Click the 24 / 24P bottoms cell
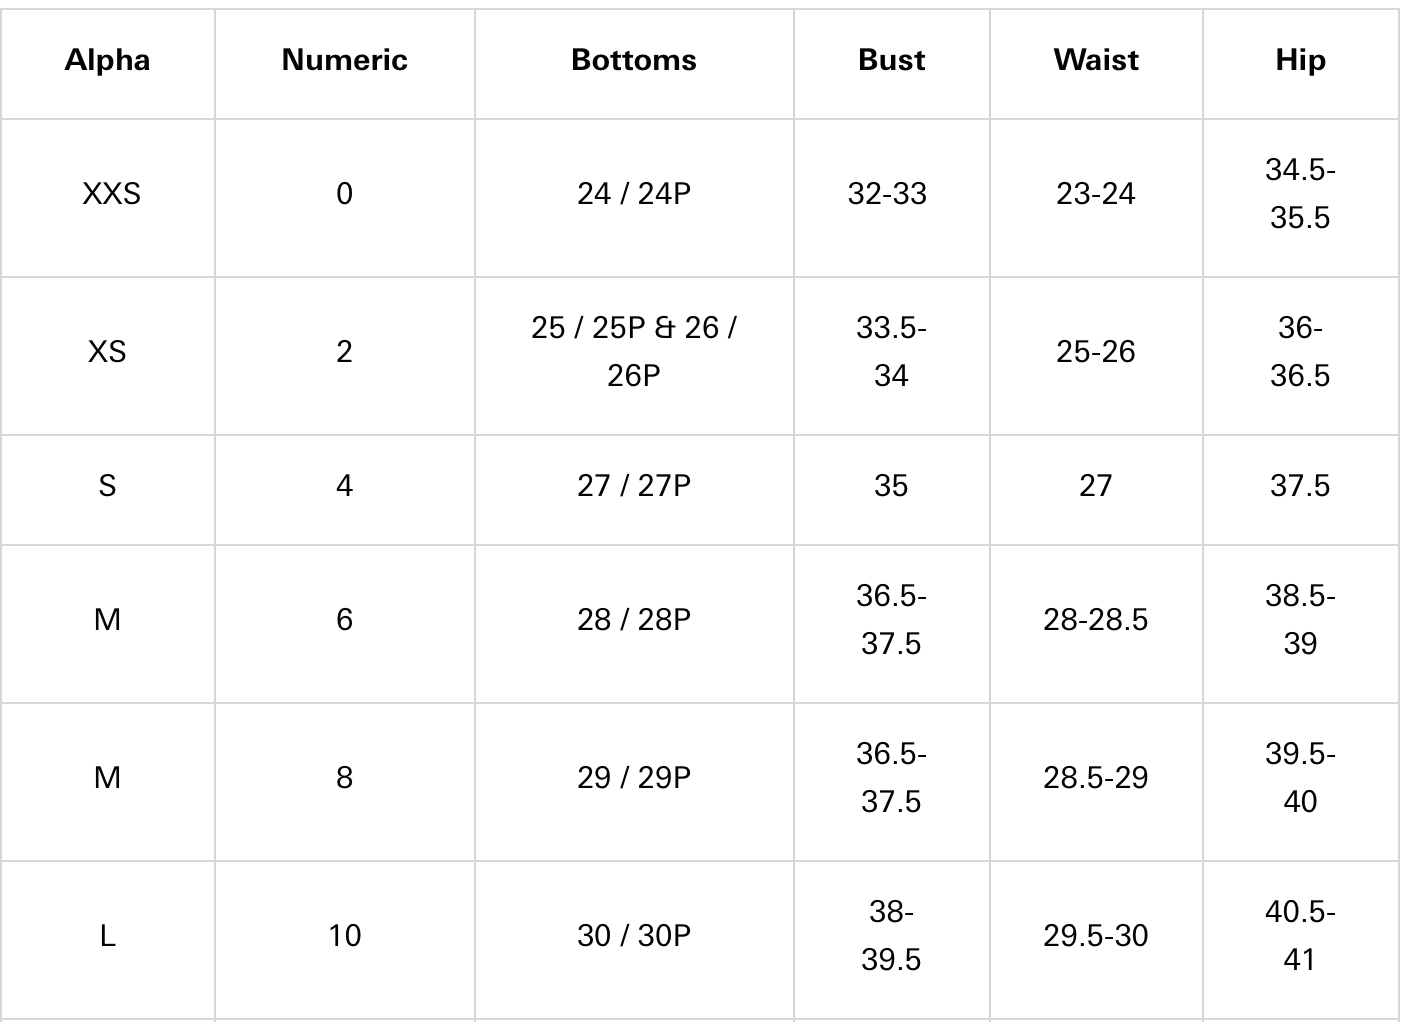 (x=633, y=193)
